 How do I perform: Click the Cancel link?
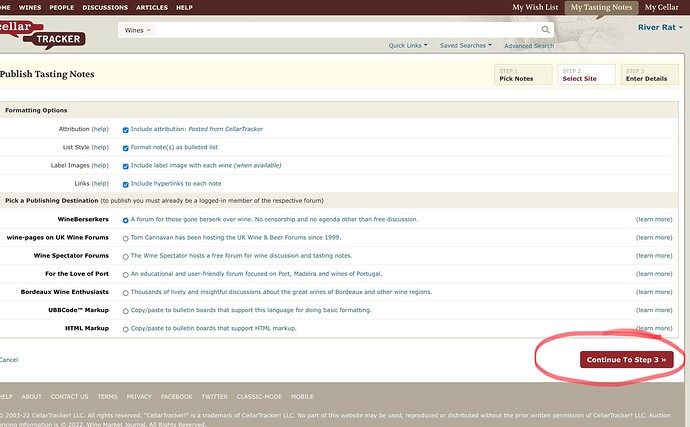[x=9, y=360]
